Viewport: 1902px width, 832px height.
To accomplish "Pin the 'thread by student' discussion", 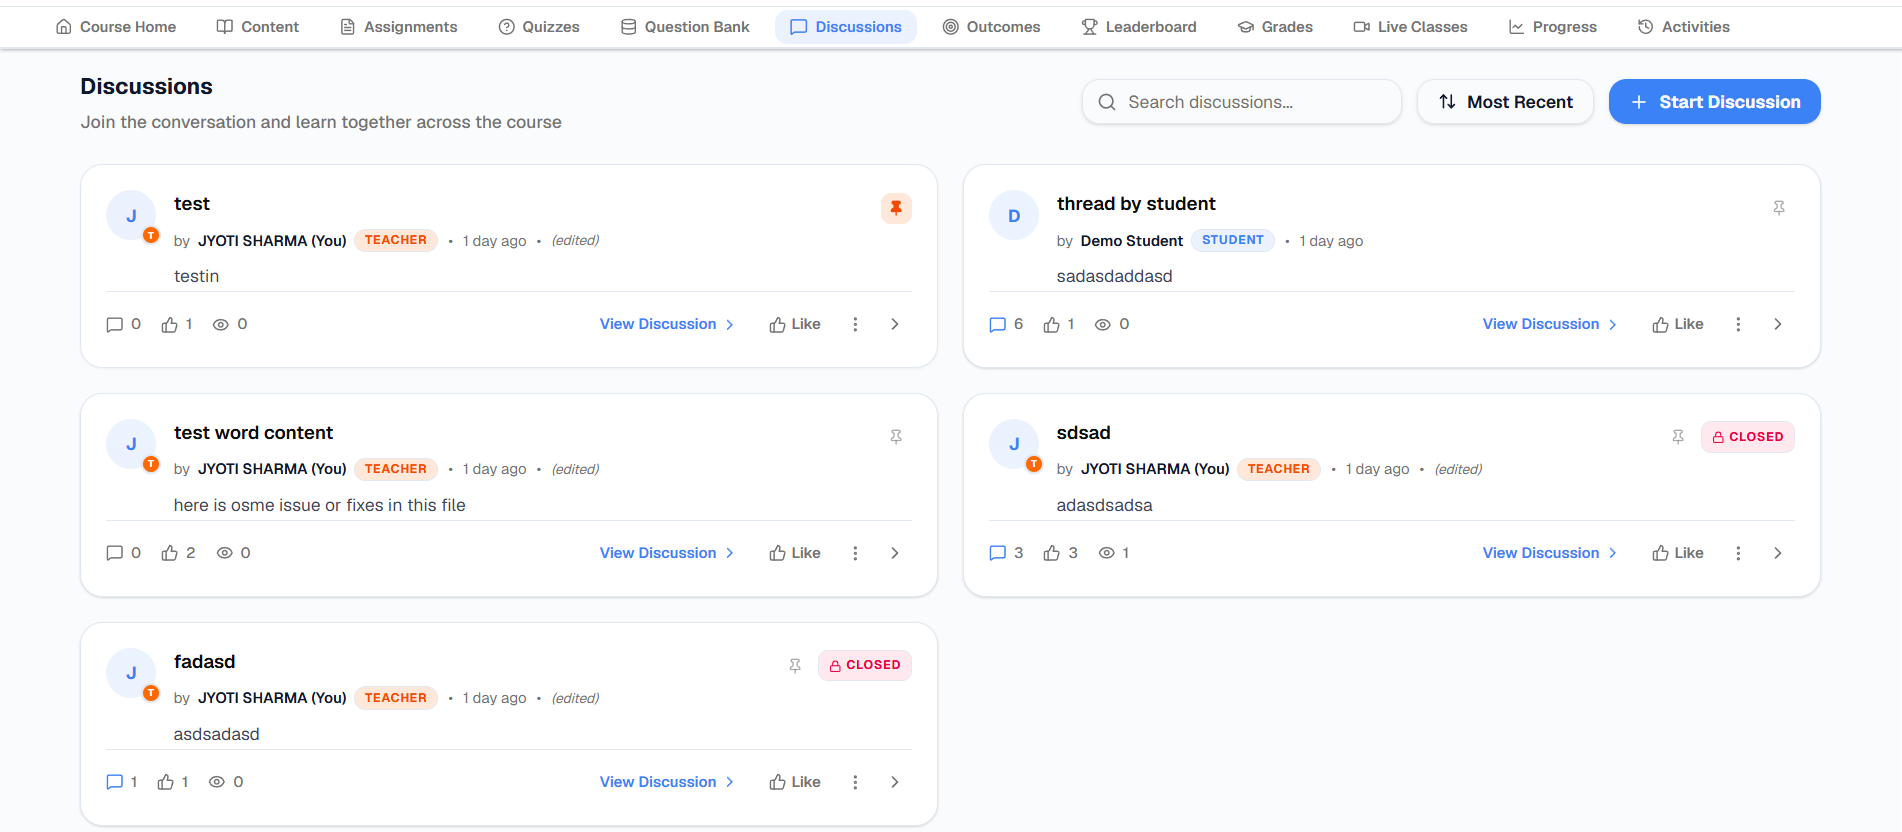I will 1779,208.
